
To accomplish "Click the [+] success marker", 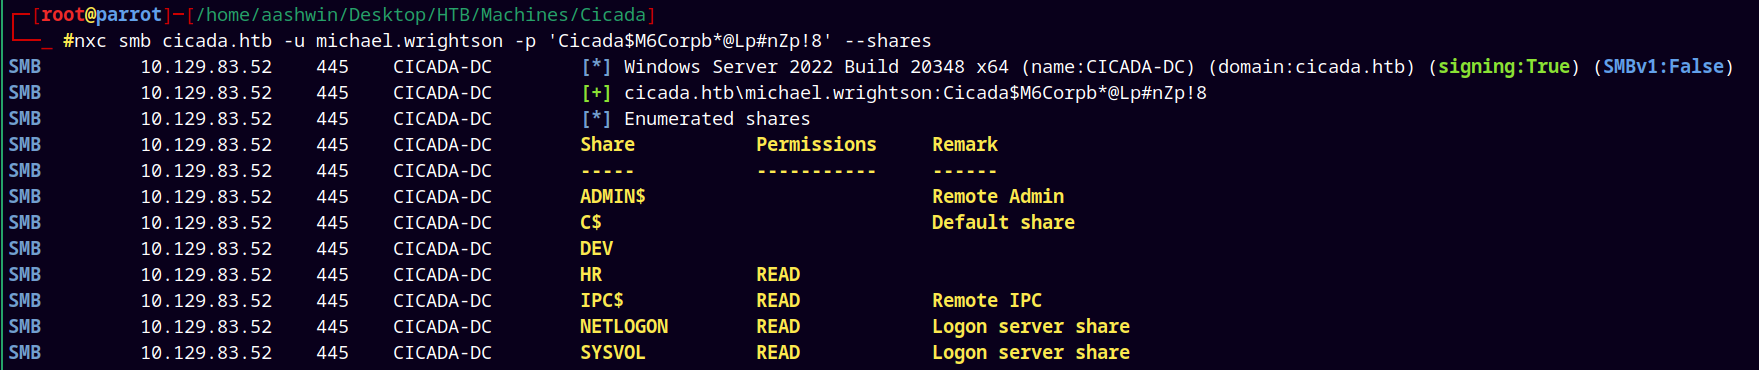I will (x=596, y=93).
